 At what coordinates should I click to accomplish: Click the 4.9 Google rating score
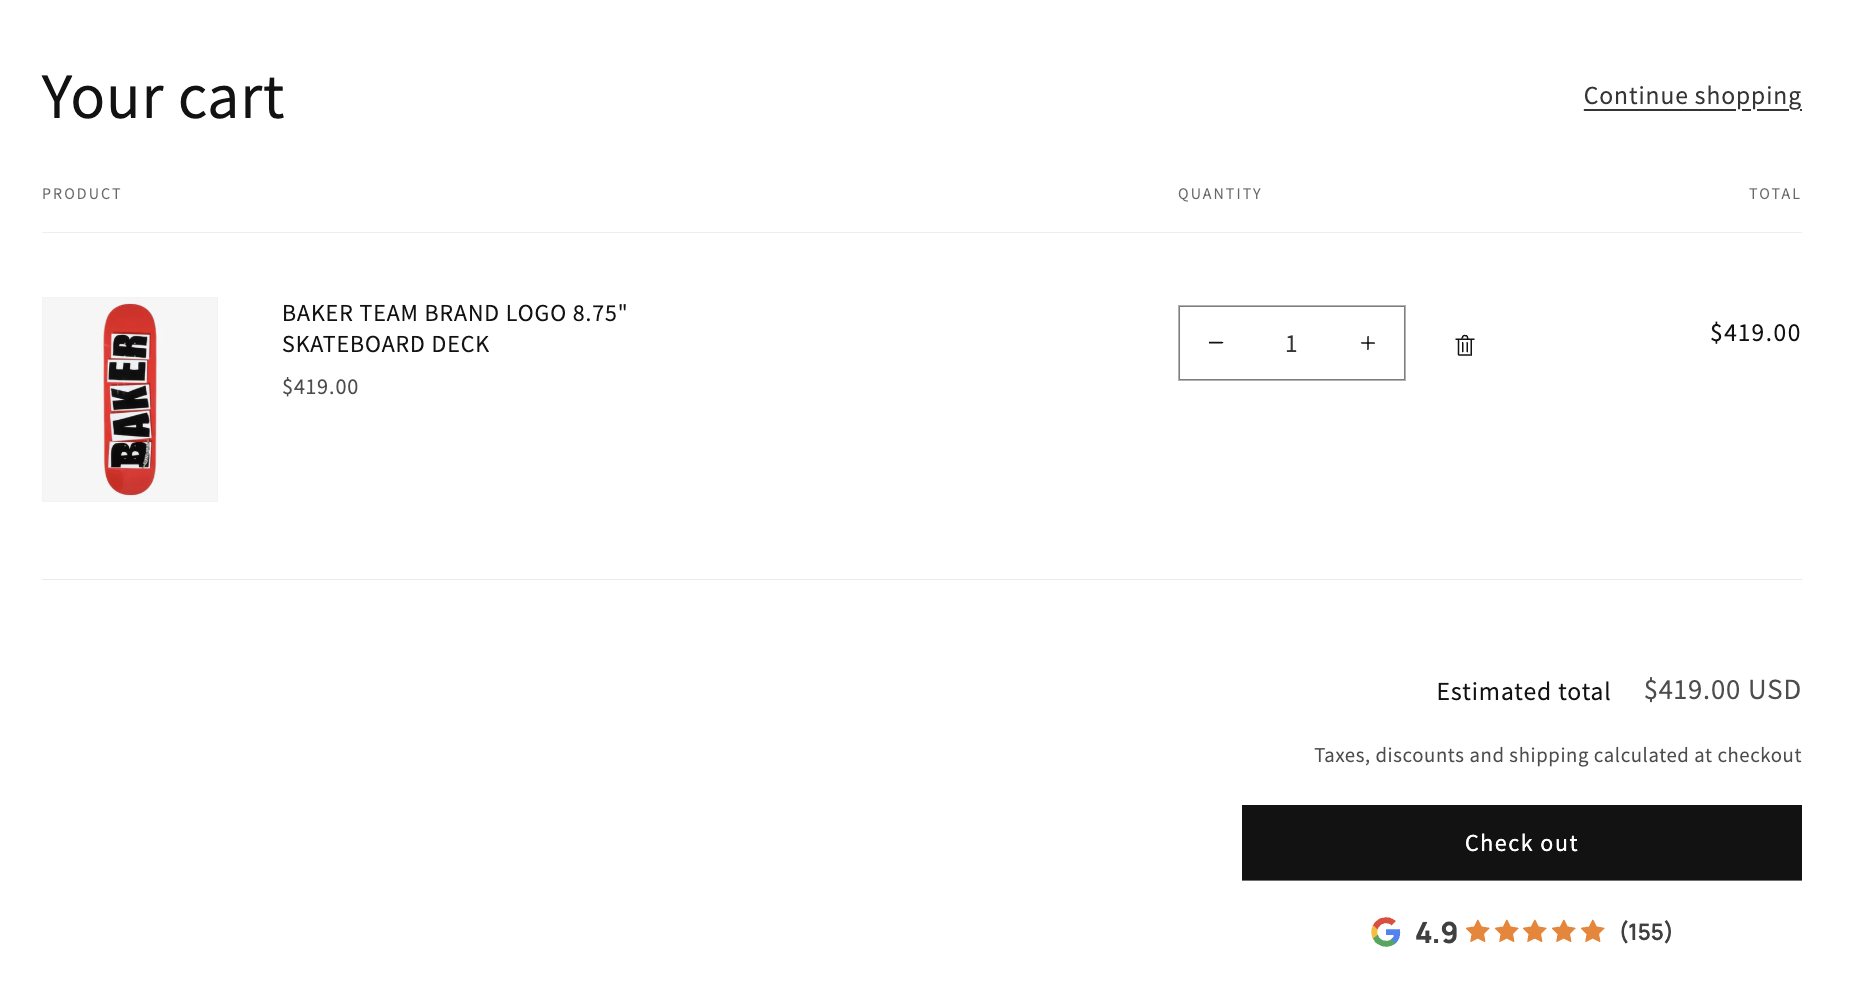pyautogui.click(x=1436, y=933)
